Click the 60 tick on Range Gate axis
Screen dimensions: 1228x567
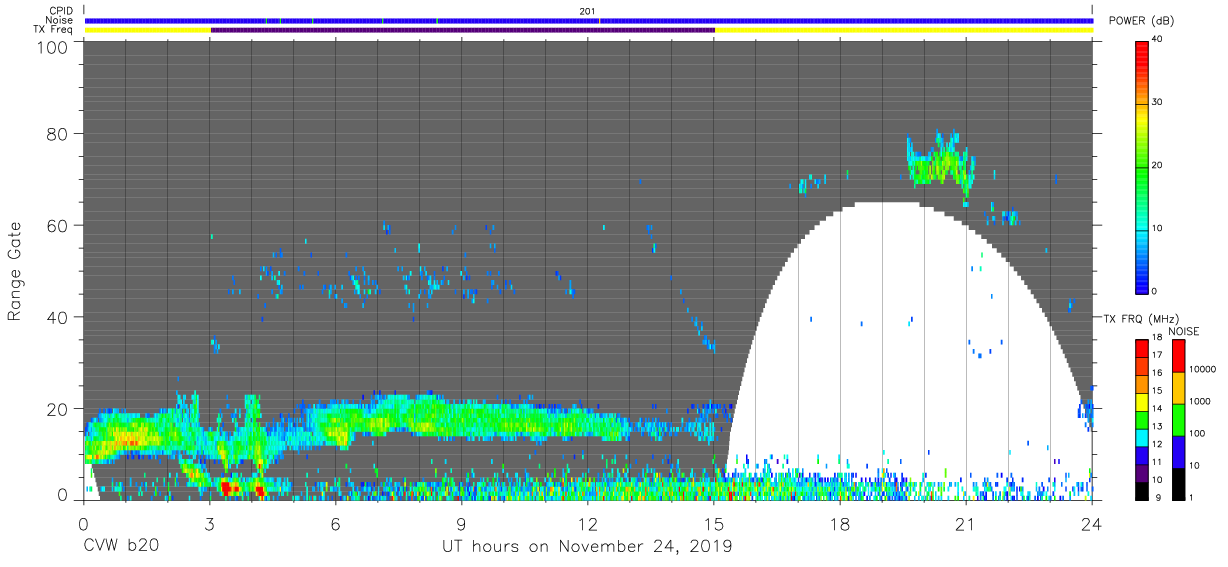point(59,225)
